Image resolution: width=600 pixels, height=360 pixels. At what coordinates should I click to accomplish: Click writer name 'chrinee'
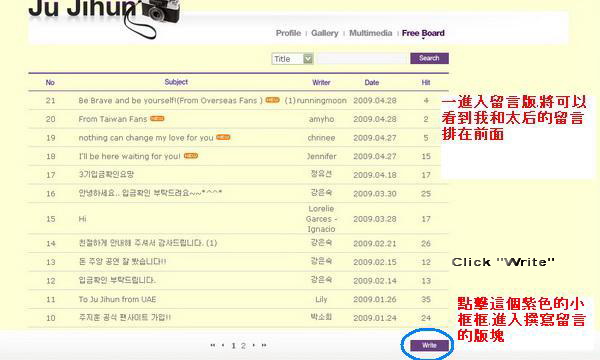(x=321, y=138)
